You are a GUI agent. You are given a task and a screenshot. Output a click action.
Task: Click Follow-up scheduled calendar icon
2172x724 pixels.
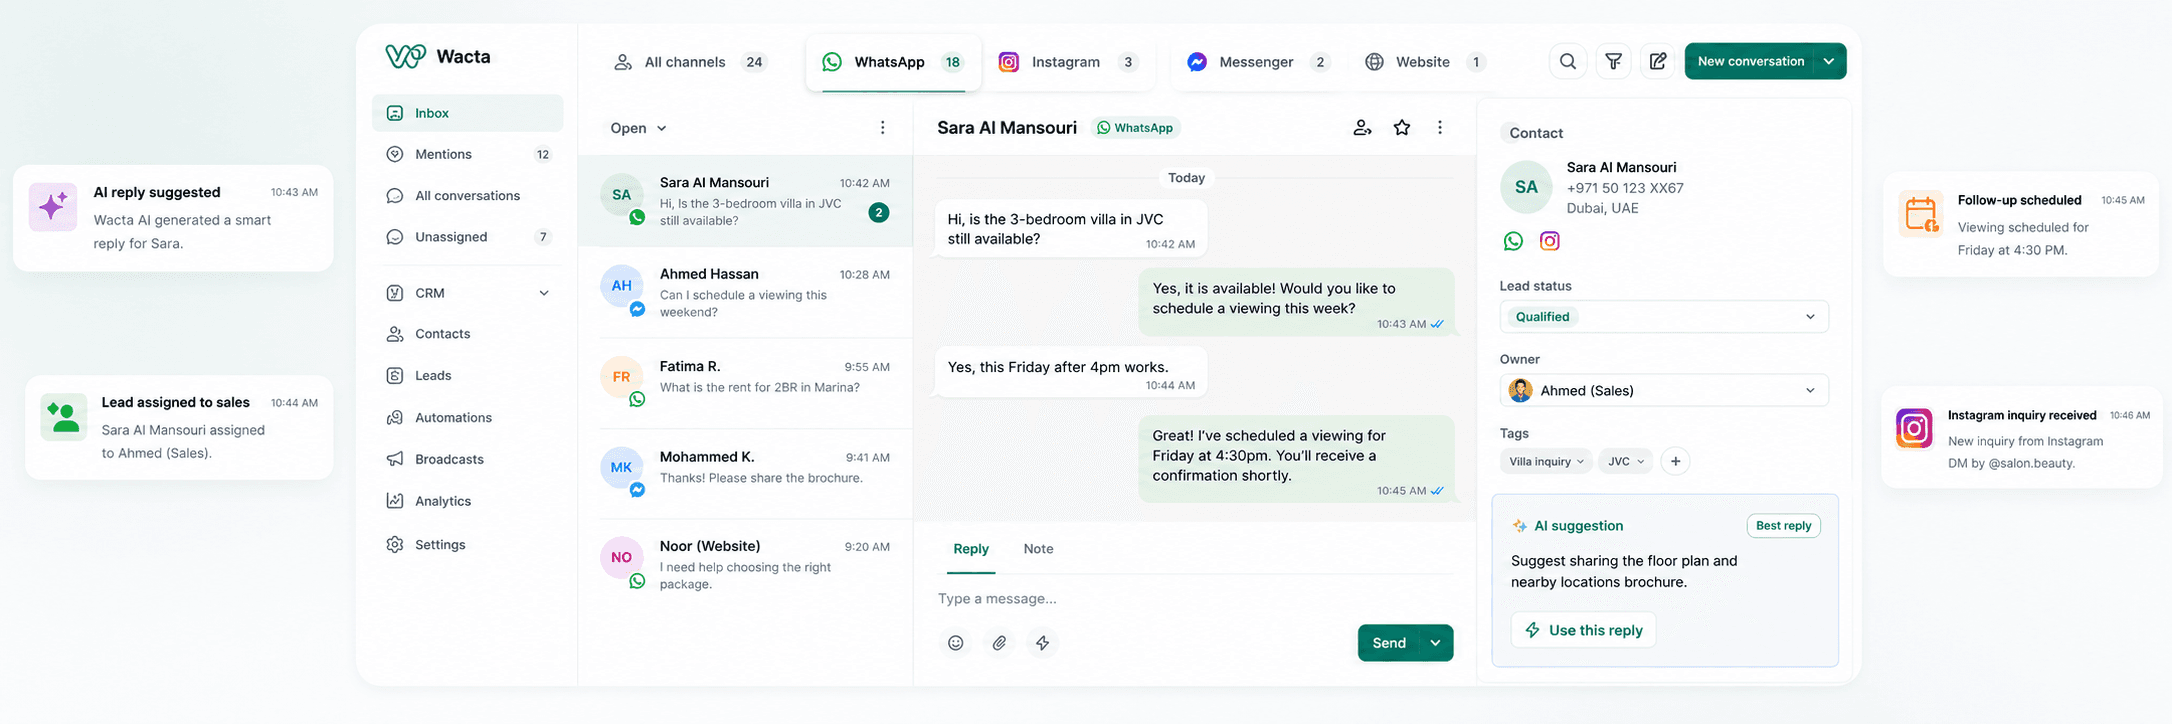[x=1921, y=214]
